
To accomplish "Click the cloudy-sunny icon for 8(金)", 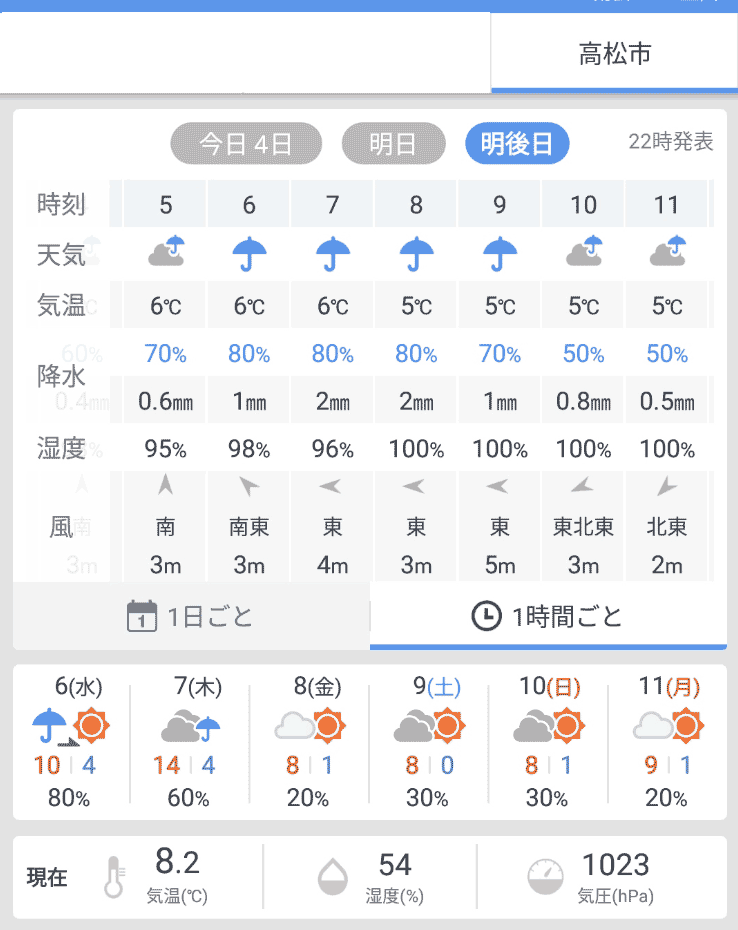I will (x=310, y=725).
